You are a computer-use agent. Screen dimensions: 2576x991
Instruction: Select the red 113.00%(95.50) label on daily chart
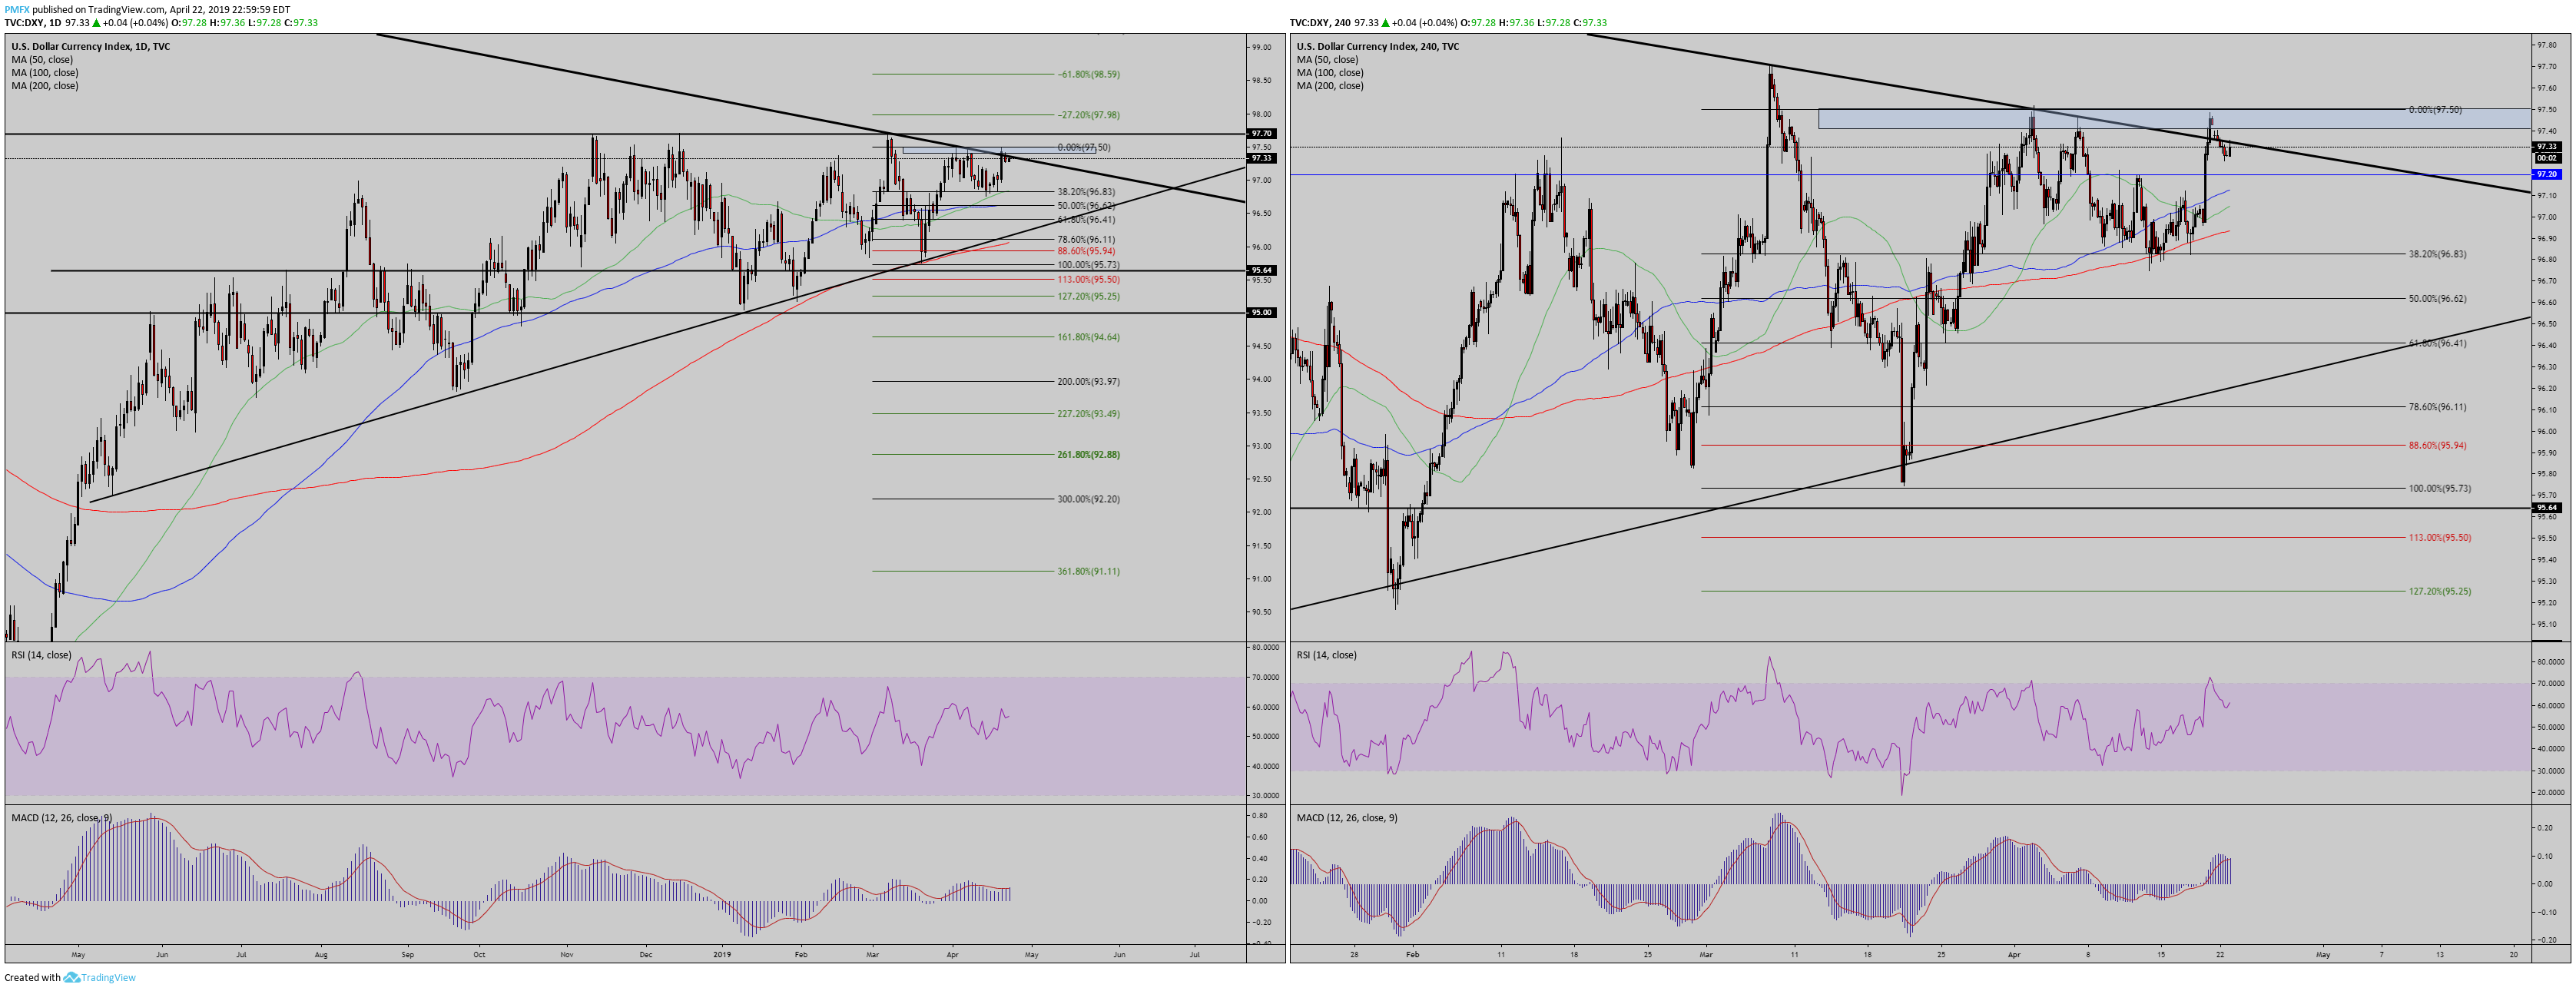click(x=1088, y=280)
